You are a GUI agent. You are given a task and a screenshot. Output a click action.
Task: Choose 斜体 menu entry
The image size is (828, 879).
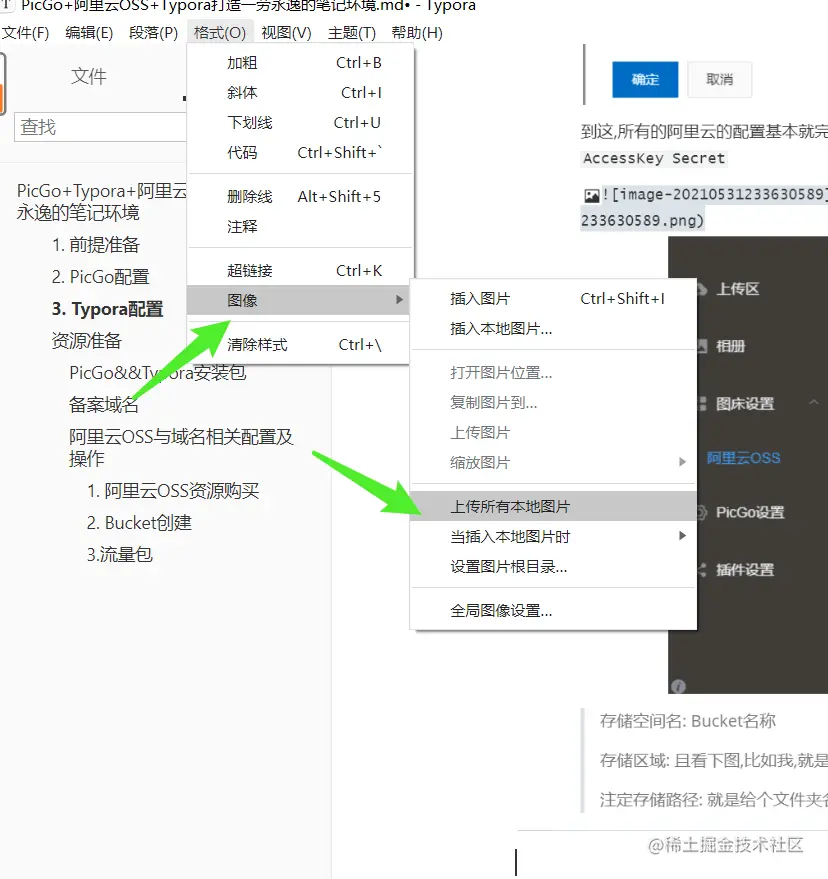tap(300, 92)
